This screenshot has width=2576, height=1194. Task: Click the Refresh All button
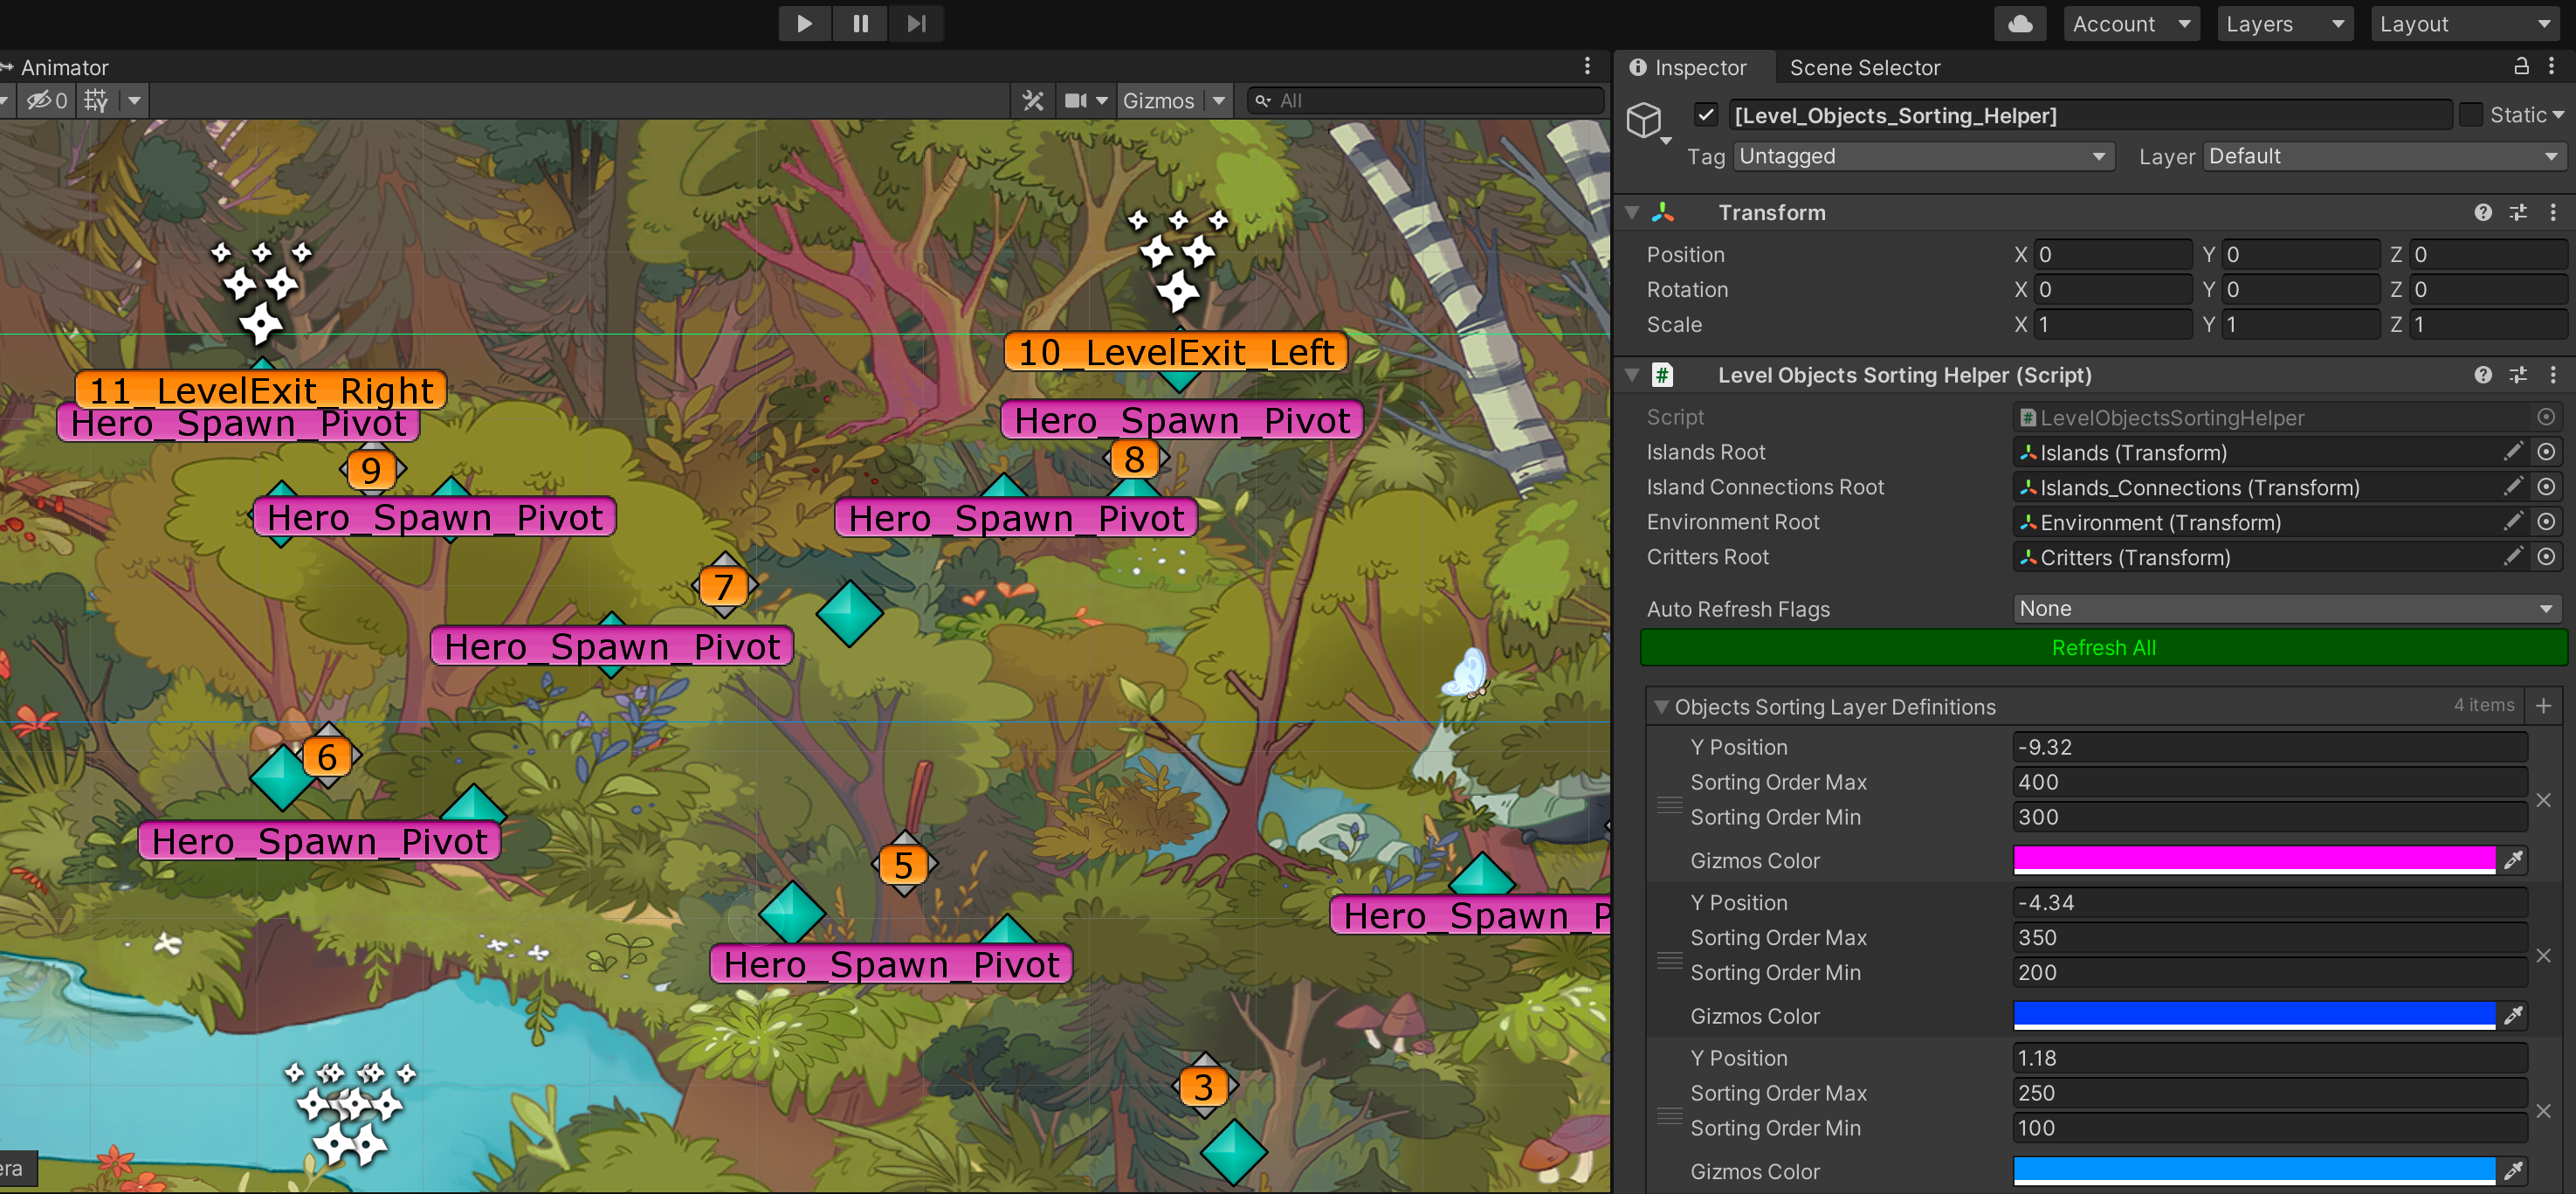click(x=2103, y=648)
